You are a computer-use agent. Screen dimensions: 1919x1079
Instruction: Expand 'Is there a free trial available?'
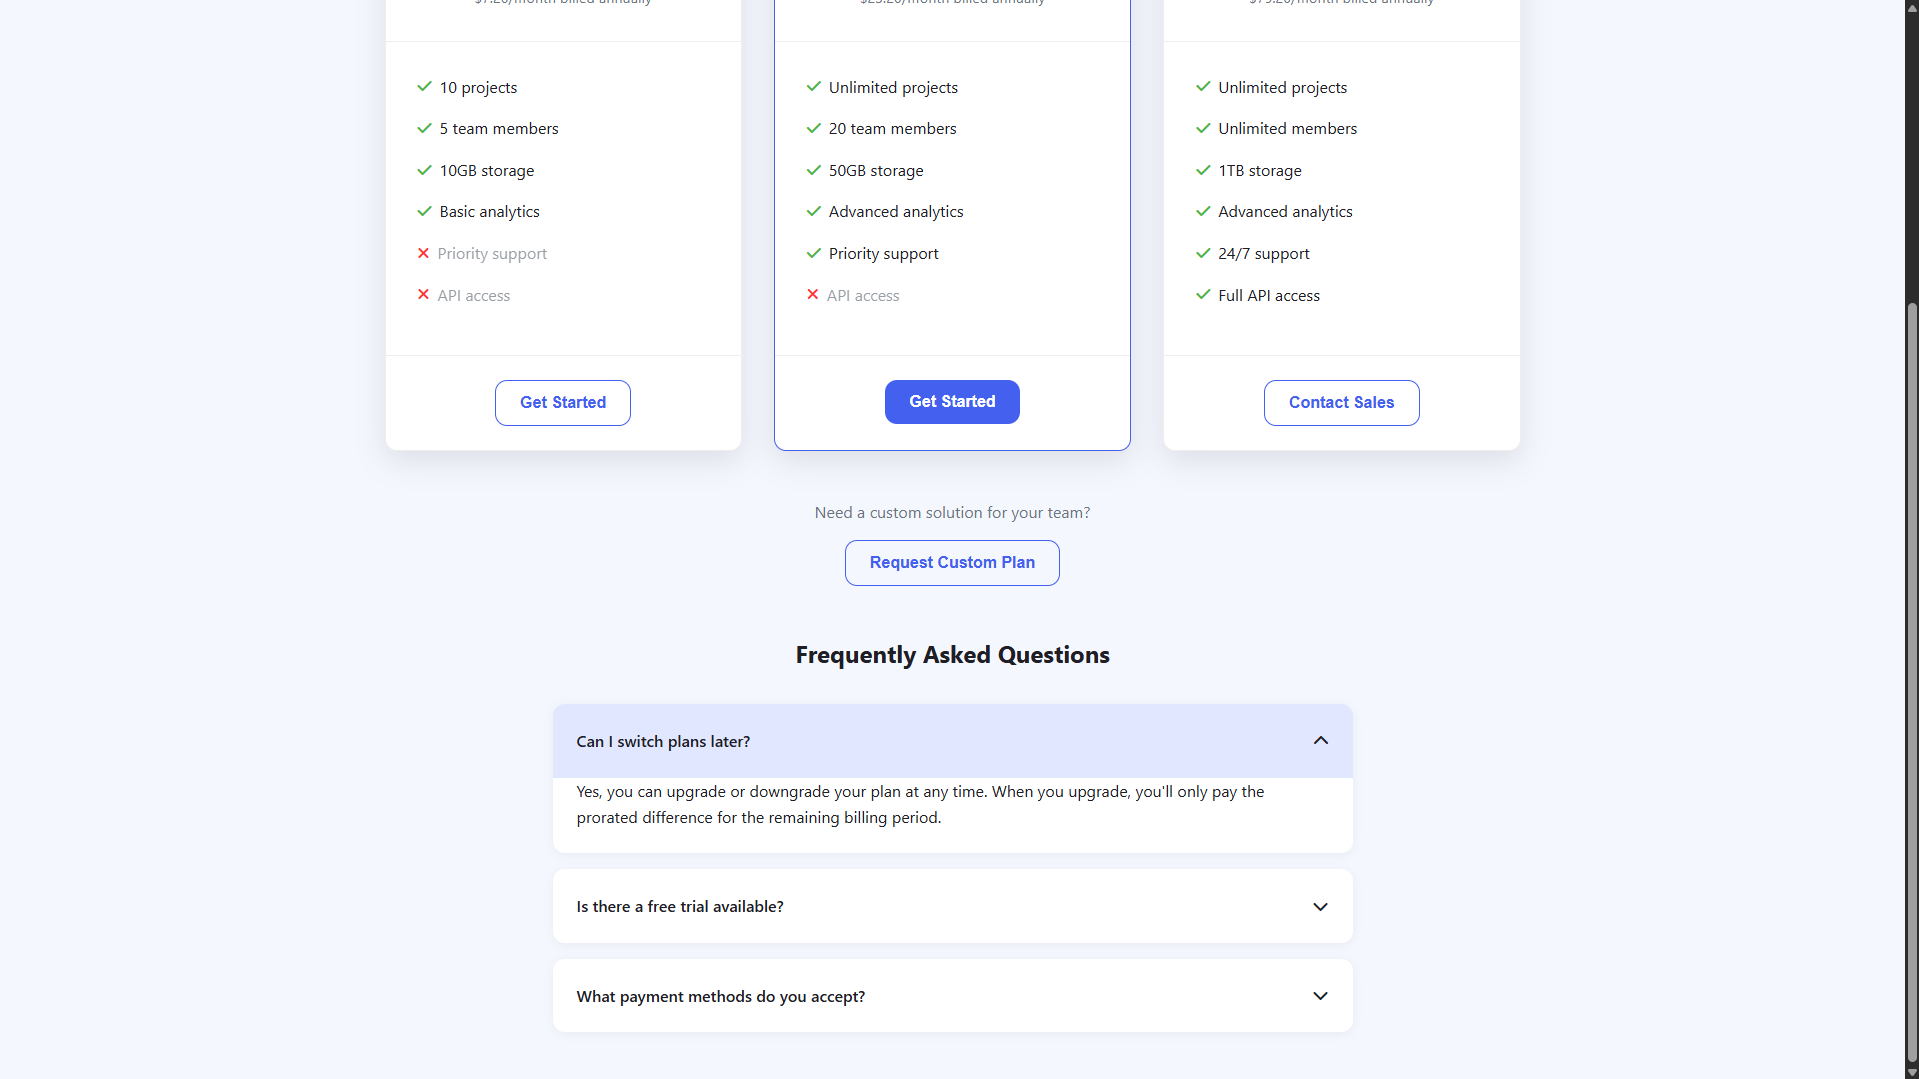pyautogui.click(x=952, y=906)
